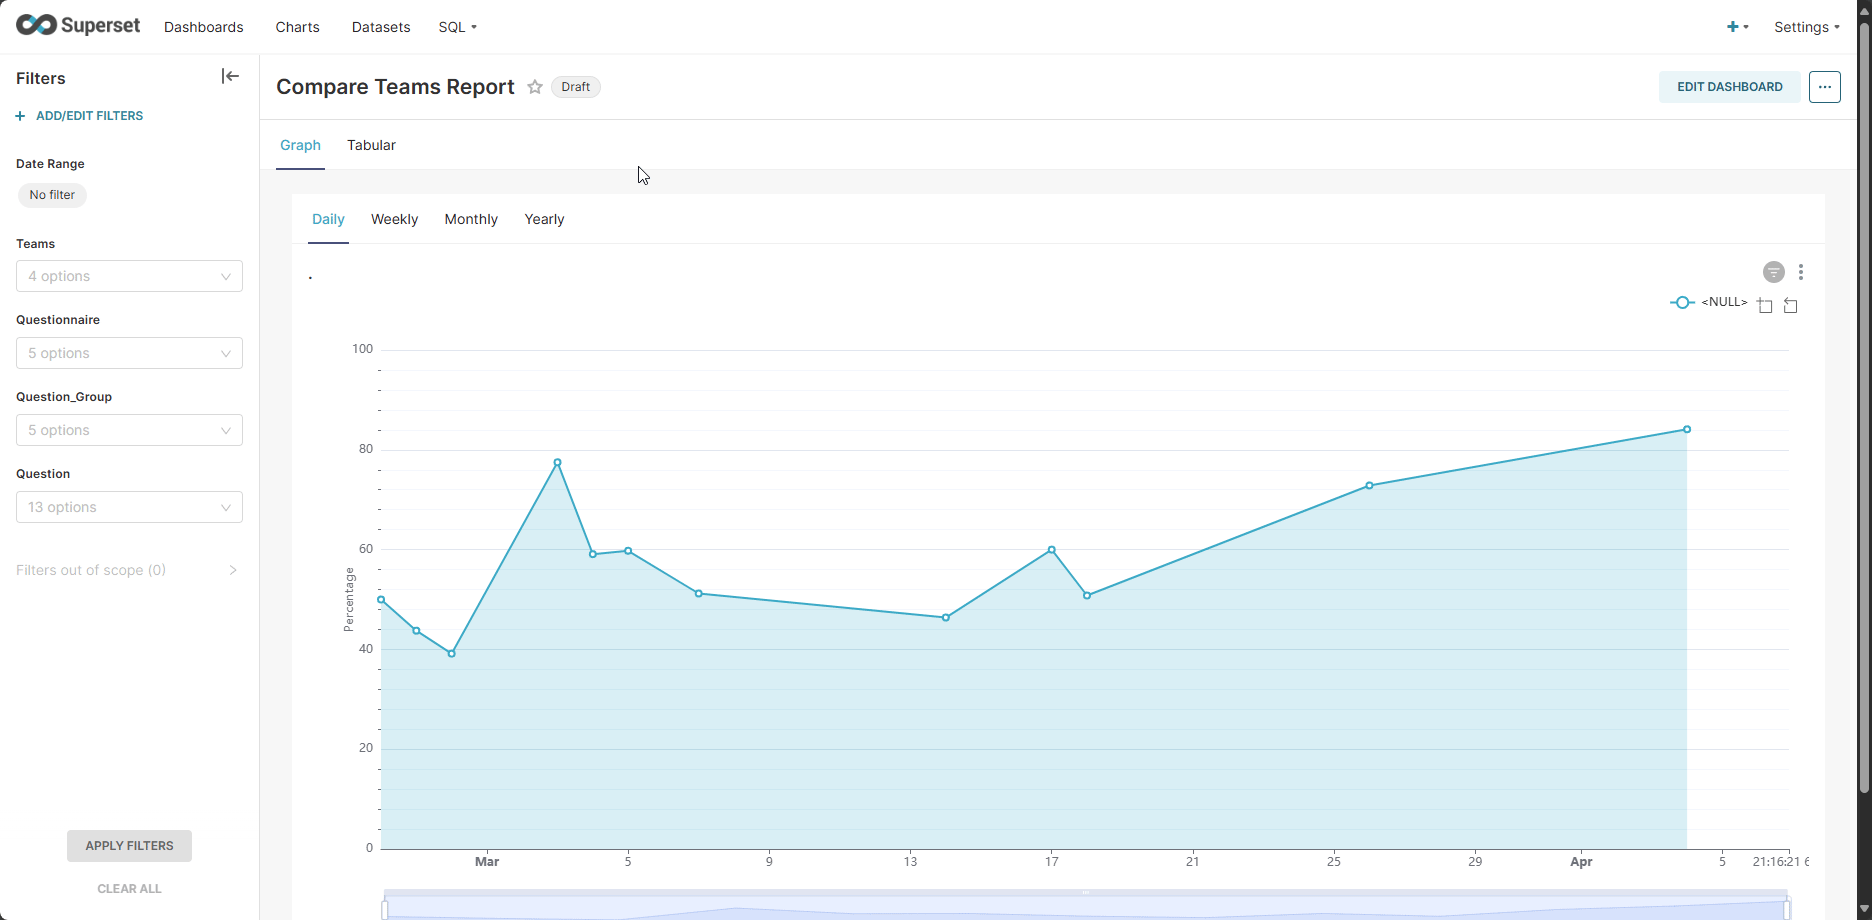The height and width of the screenshot is (920, 1872).
Task: Click the chart zoom reset icon
Action: coord(1791,306)
